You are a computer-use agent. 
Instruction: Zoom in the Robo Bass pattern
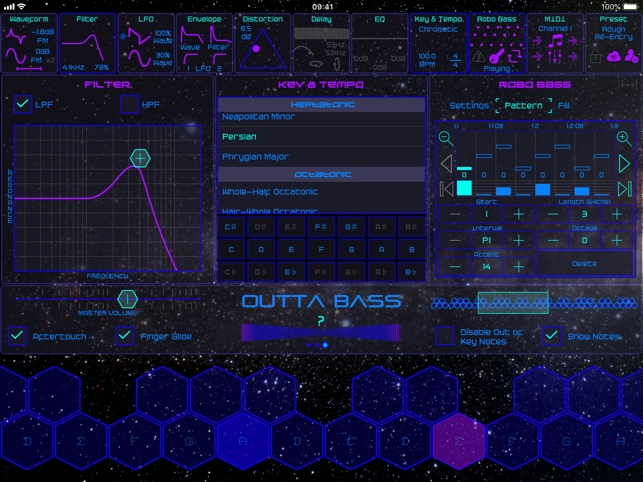[x=624, y=139]
